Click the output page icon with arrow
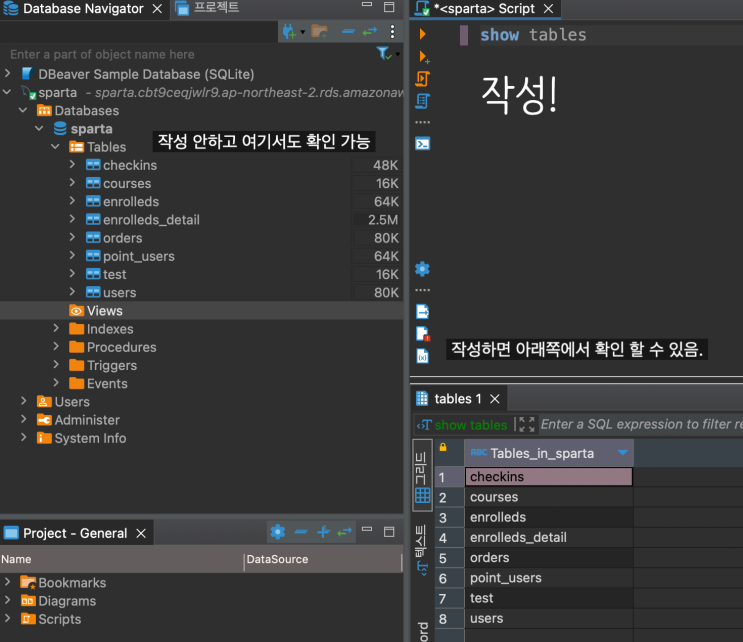Viewport: 743px width, 642px height. tap(422, 311)
